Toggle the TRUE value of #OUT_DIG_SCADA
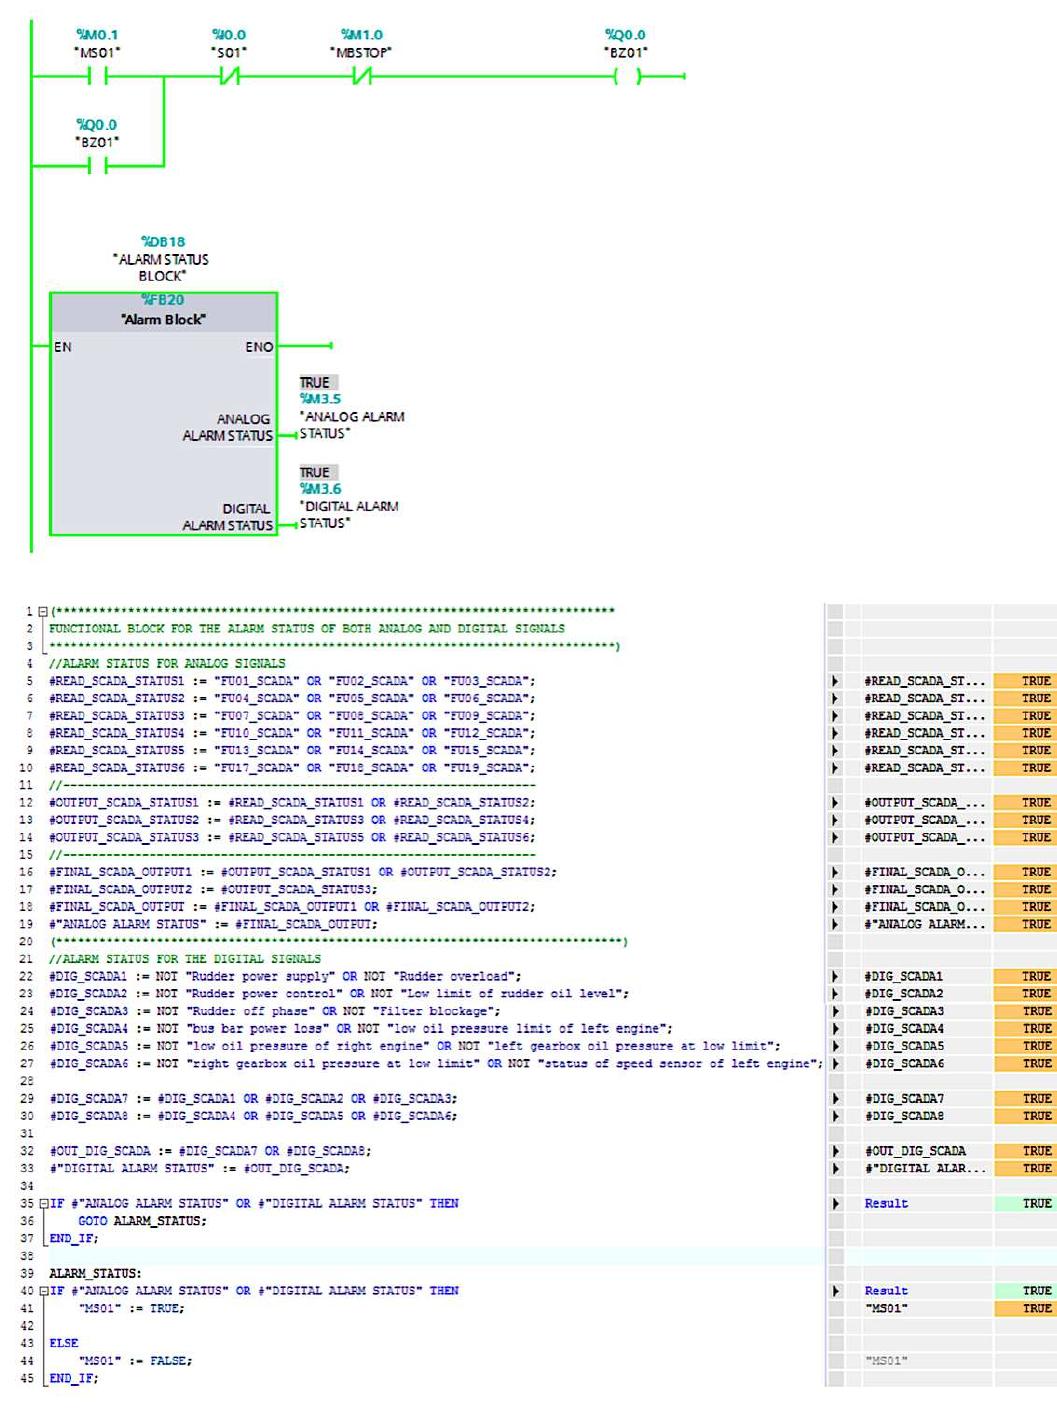Viewport: 1057px width, 1424px height. pyautogui.click(x=1037, y=1150)
